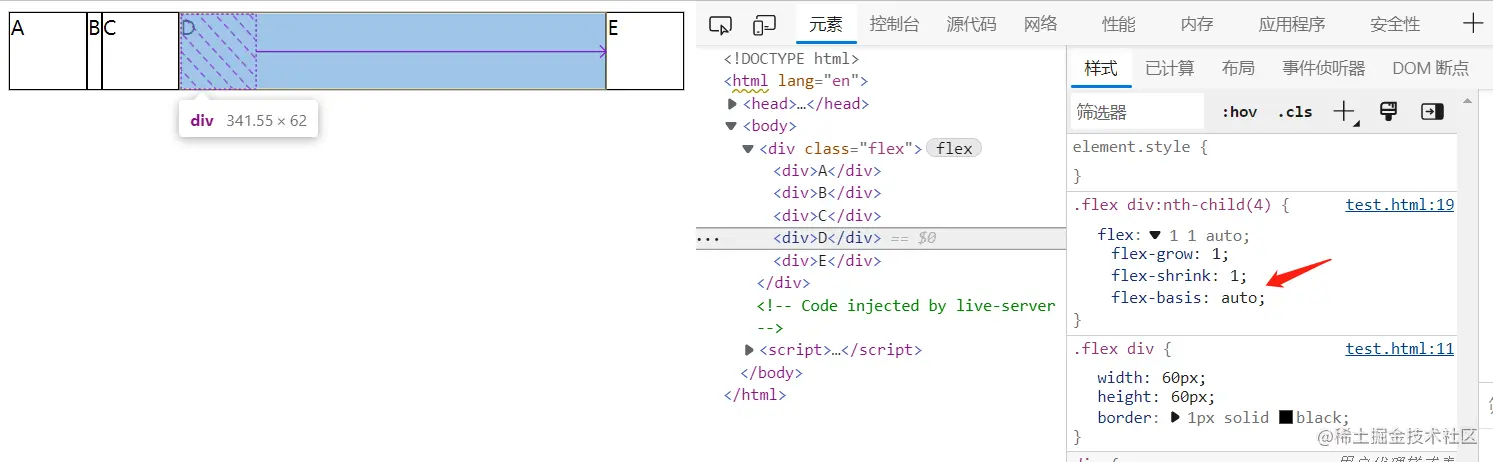Select the <div>B</div> node

pyautogui.click(x=827, y=193)
